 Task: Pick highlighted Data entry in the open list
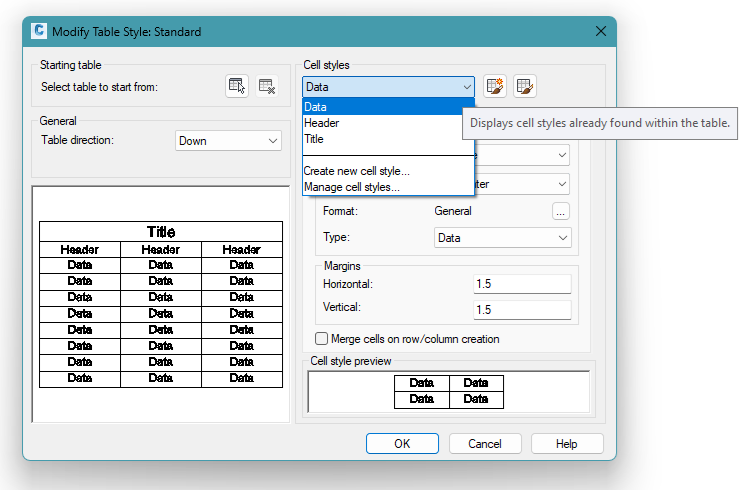click(x=316, y=107)
